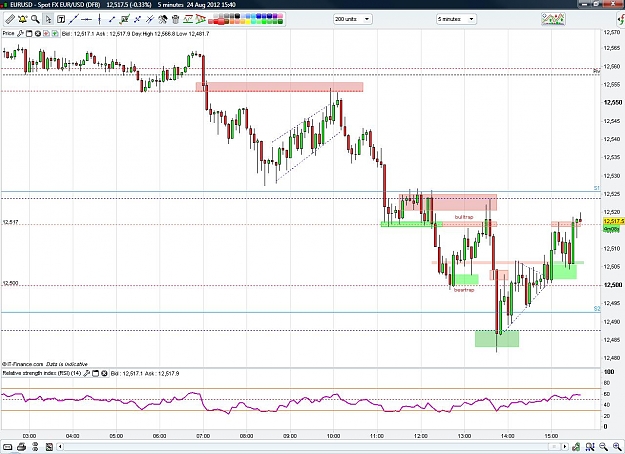Click the 'bull trap' chart annotation
625x454 pixels.
point(464,217)
